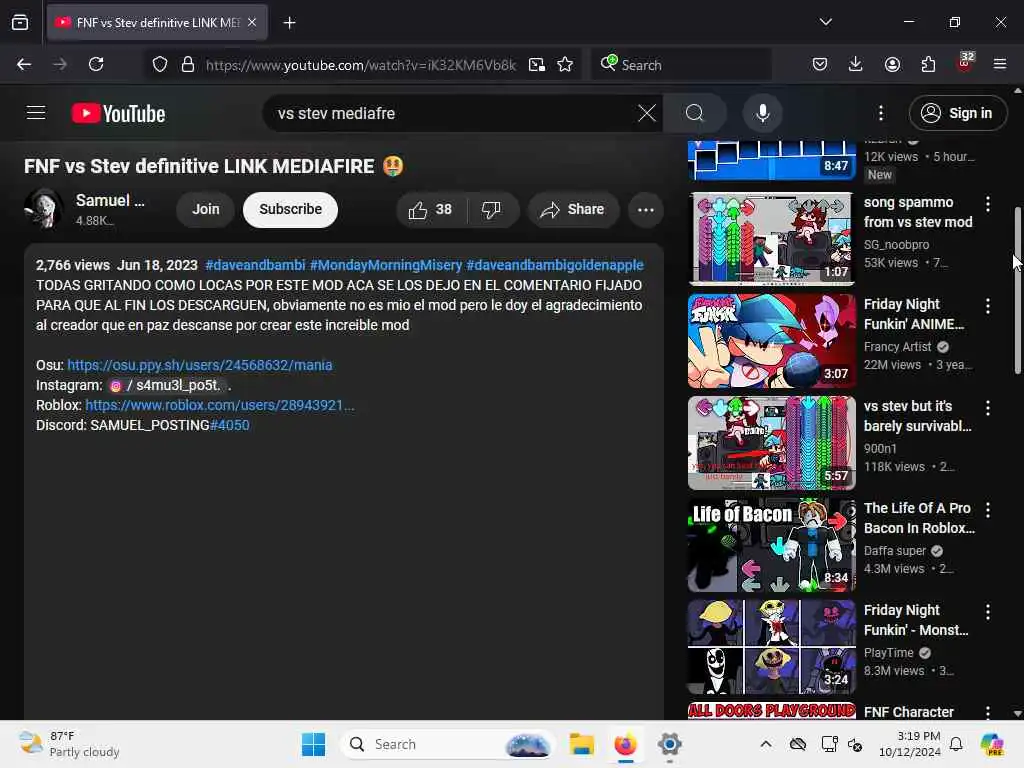Open YouTube settings three-dot menu
The image size is (1024, 768).
[x=880, y=113]
